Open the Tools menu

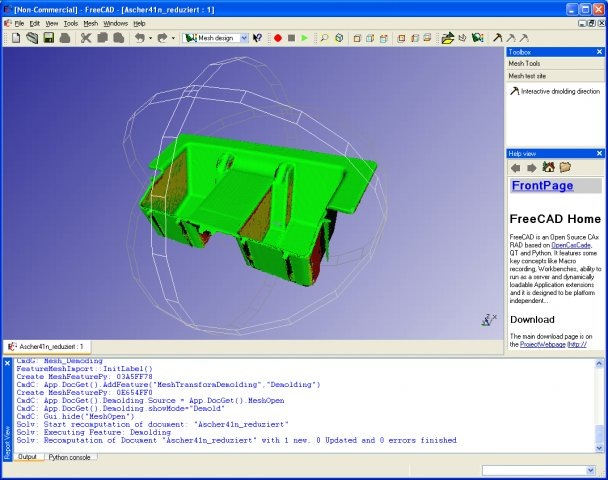click(71, 24)
